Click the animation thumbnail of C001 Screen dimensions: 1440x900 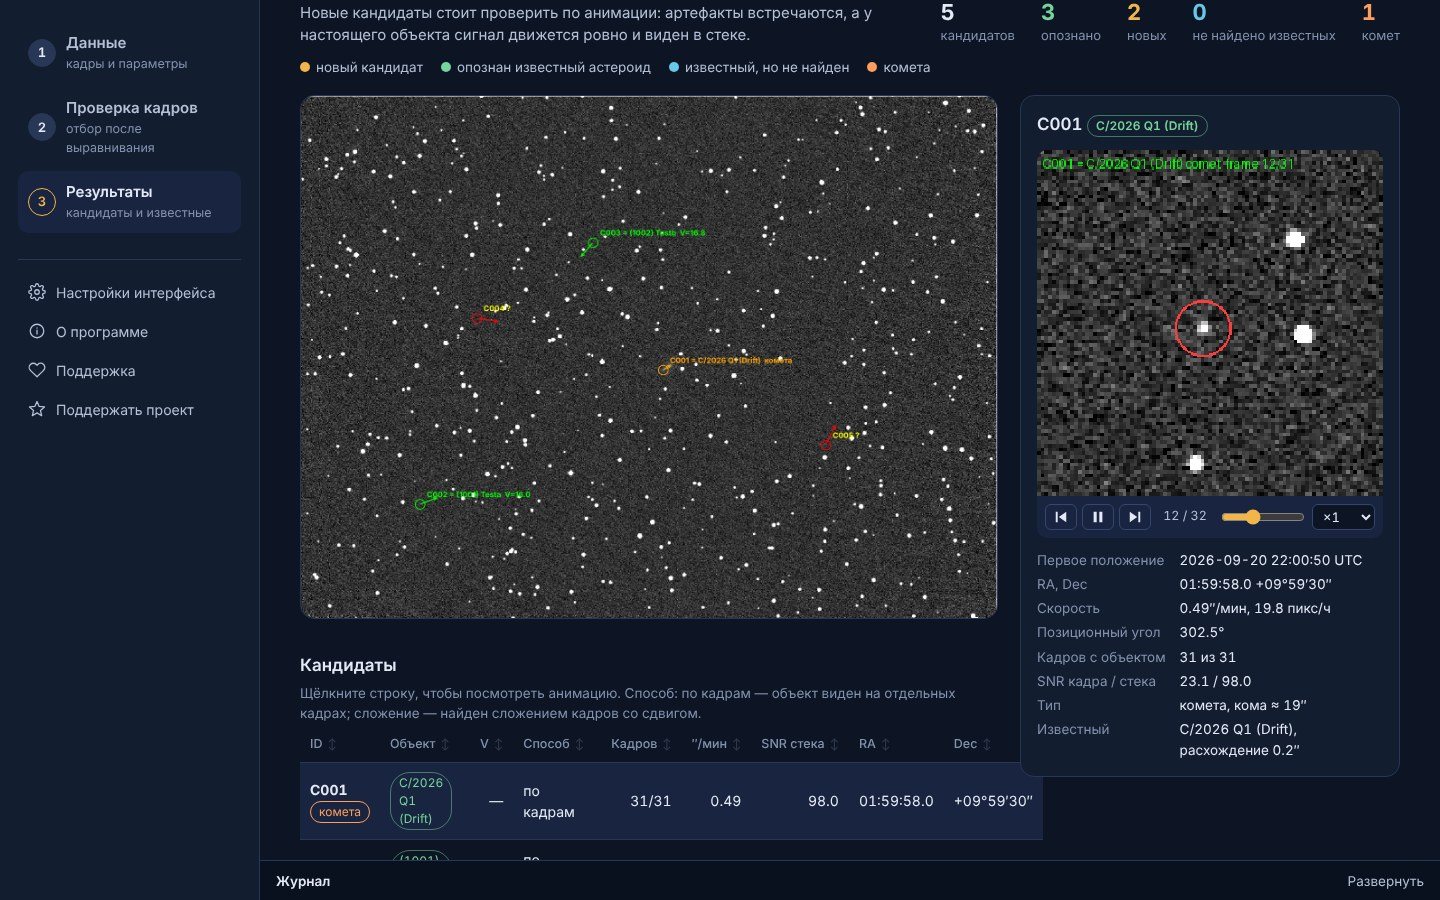[x=1210, y=323]
